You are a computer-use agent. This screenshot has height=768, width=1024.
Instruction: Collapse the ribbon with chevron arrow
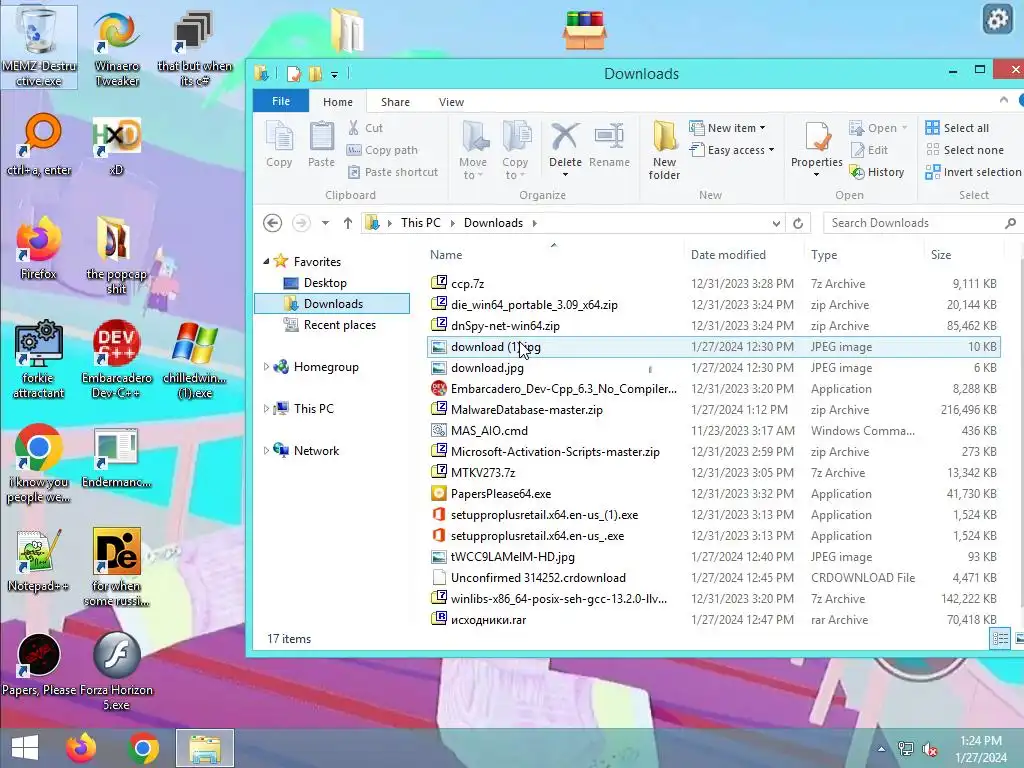[x=1004, y=100]
